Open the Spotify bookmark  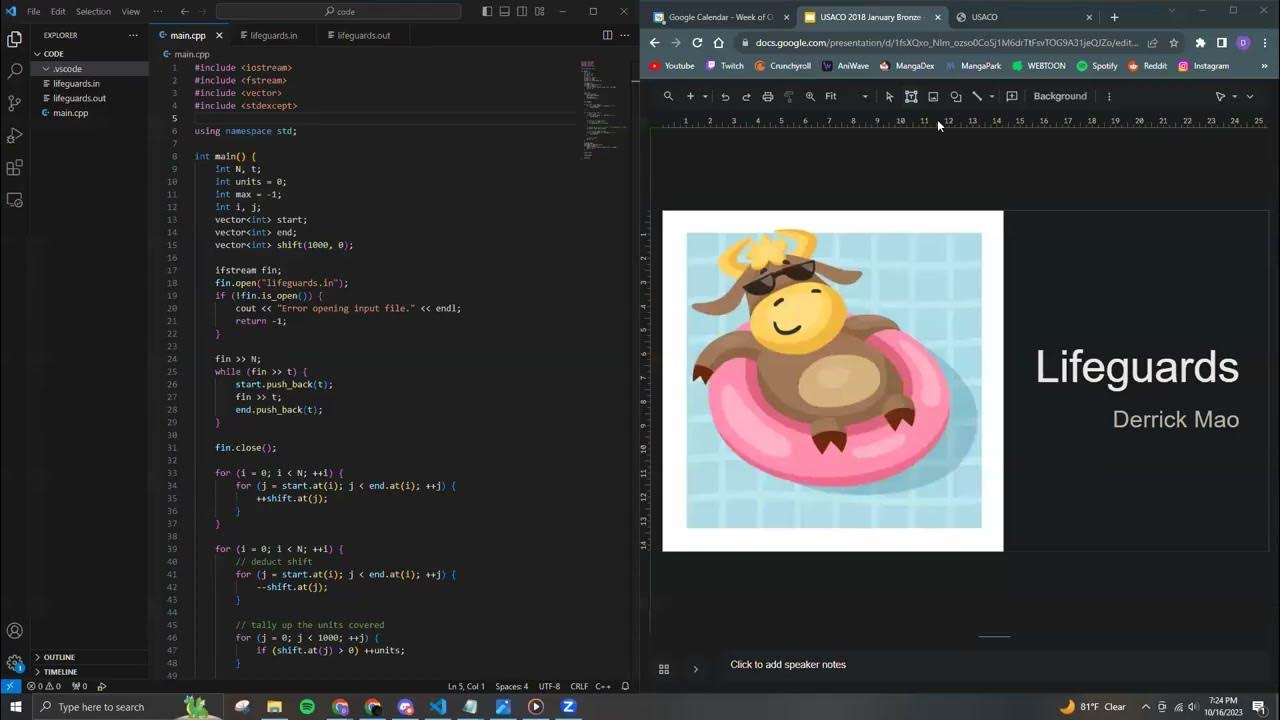pyautogui.click(x=1097, y=66)
